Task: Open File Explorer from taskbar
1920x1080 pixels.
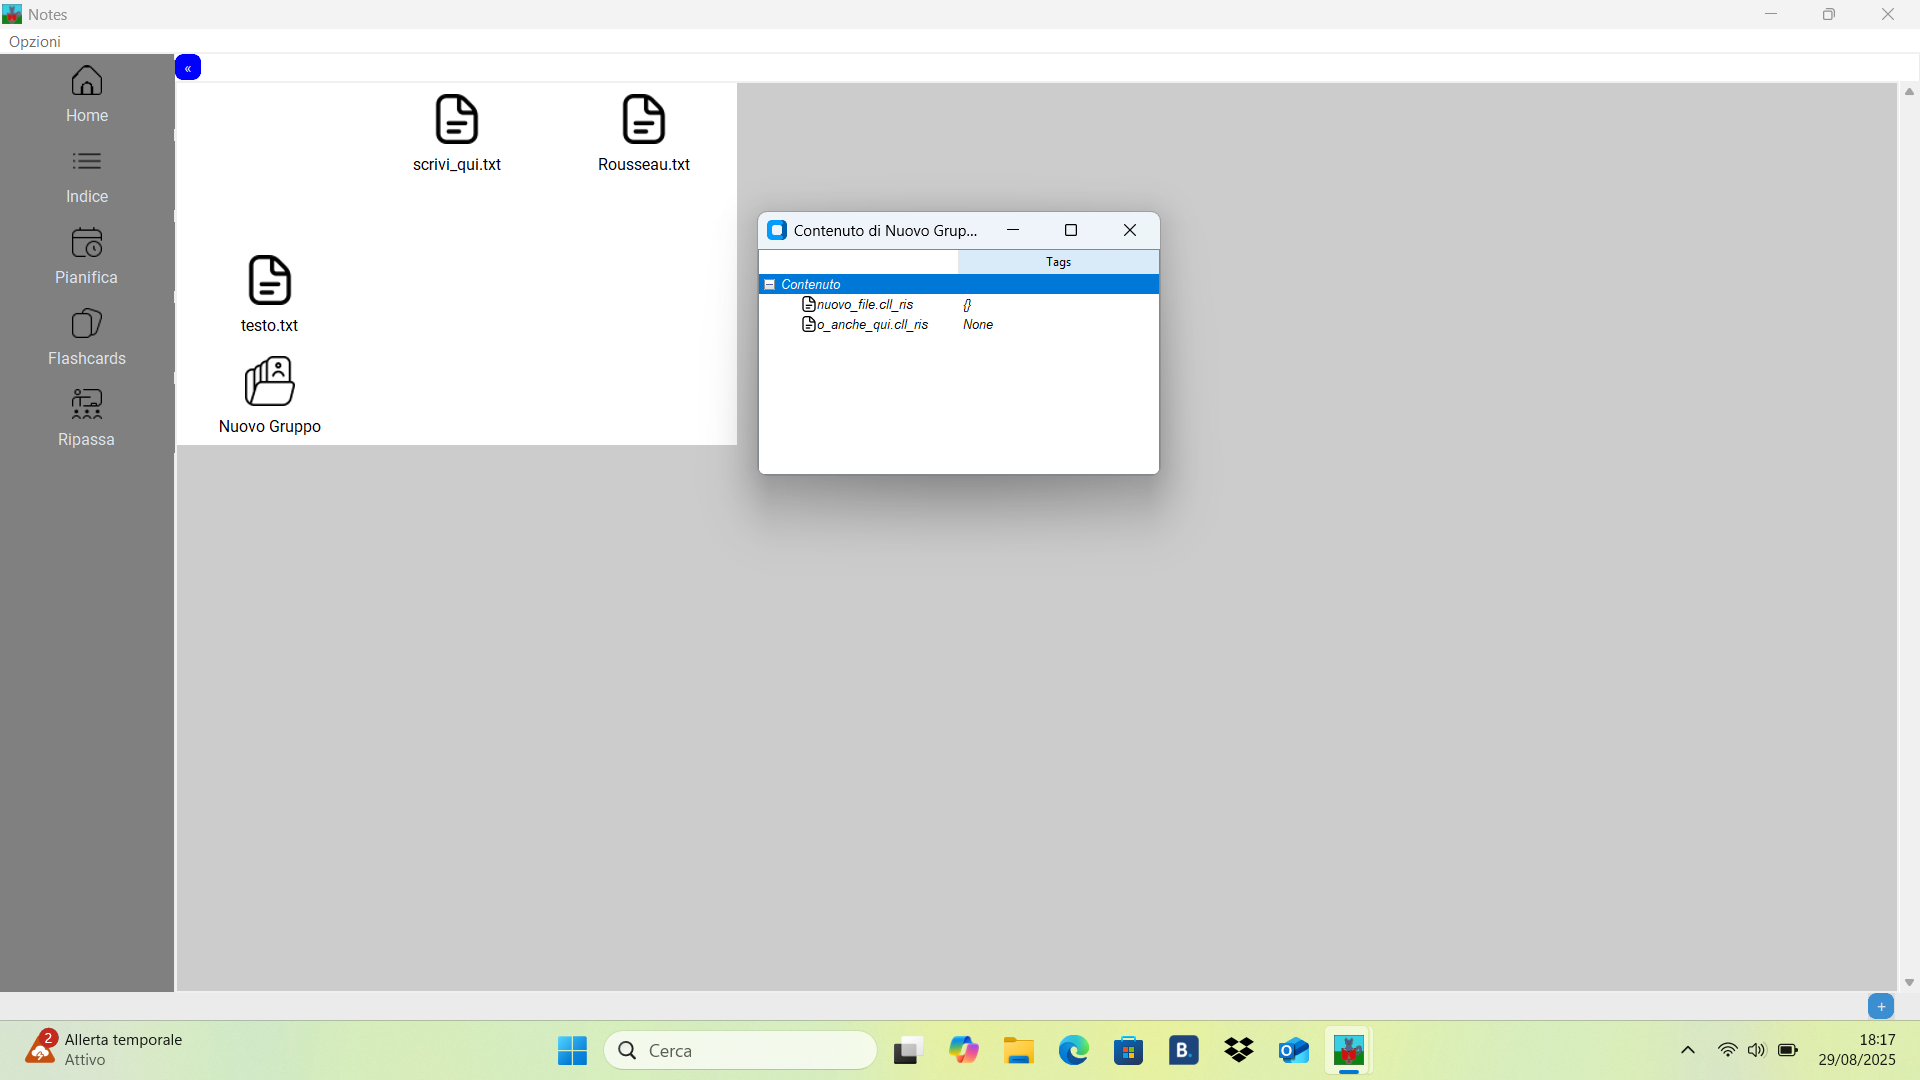Action: click(x=1019, y=1050)
